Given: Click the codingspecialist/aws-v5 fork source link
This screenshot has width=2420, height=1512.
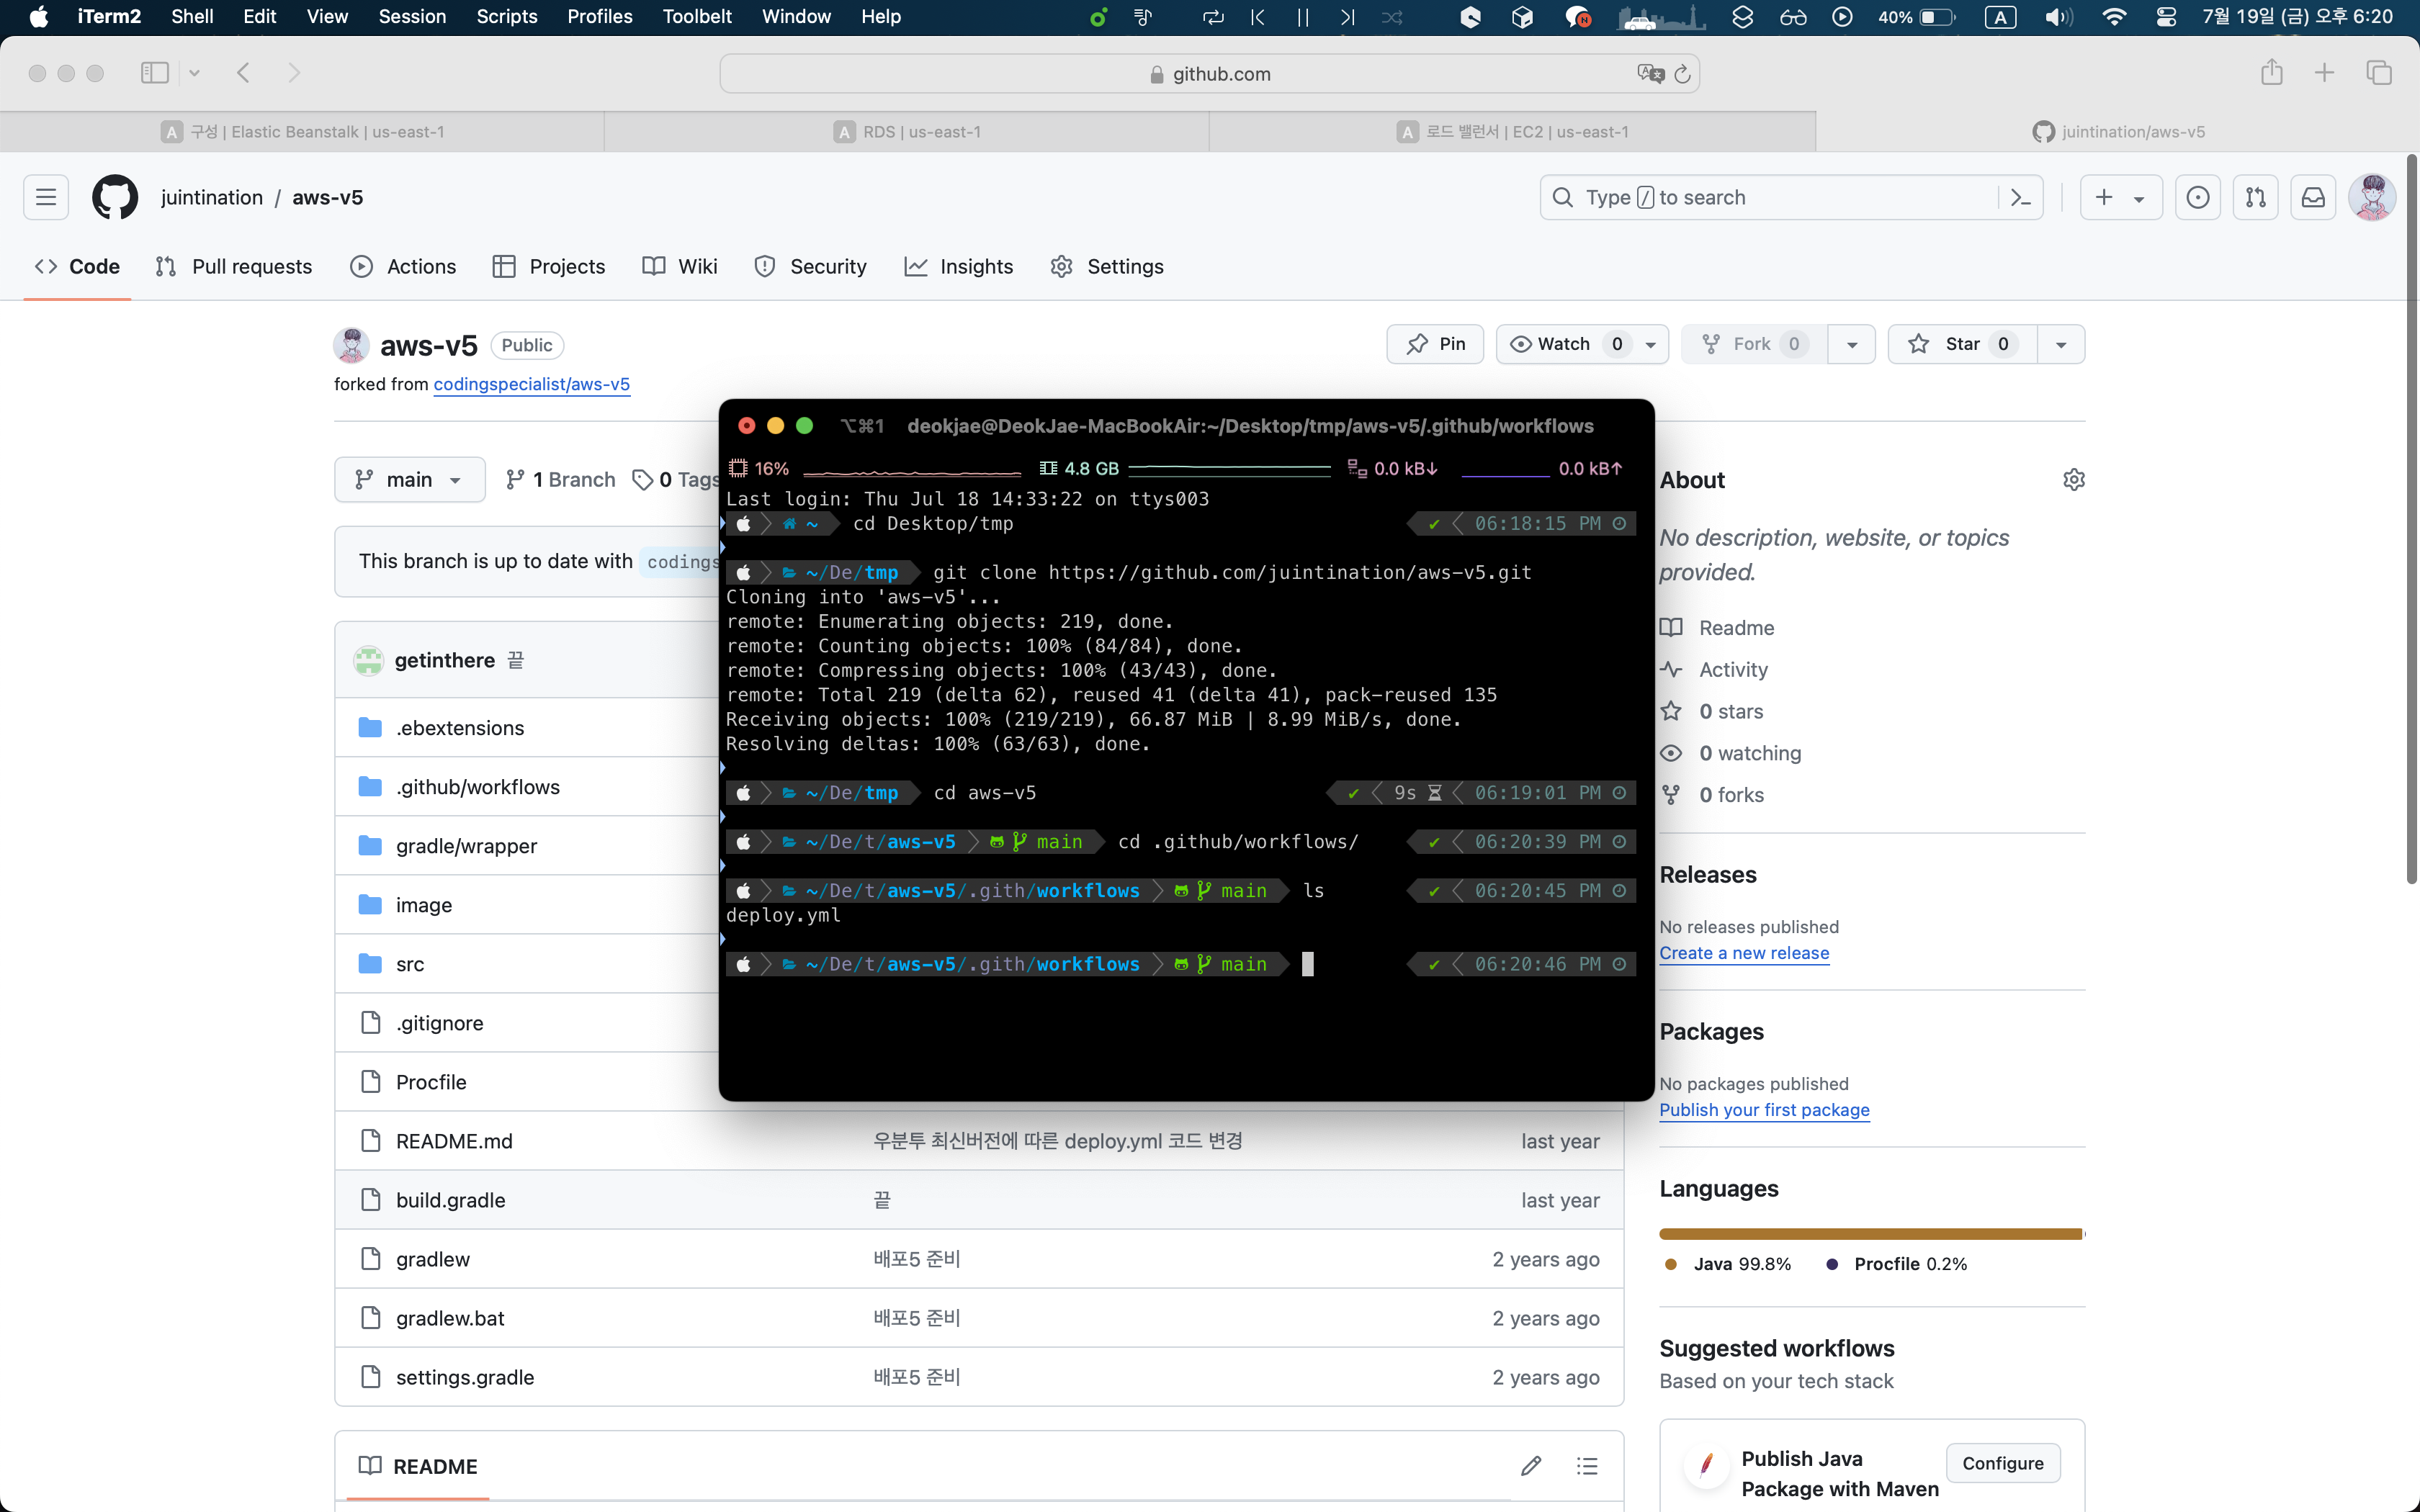Looking at the screenshot, I should [x=531, y=384].
